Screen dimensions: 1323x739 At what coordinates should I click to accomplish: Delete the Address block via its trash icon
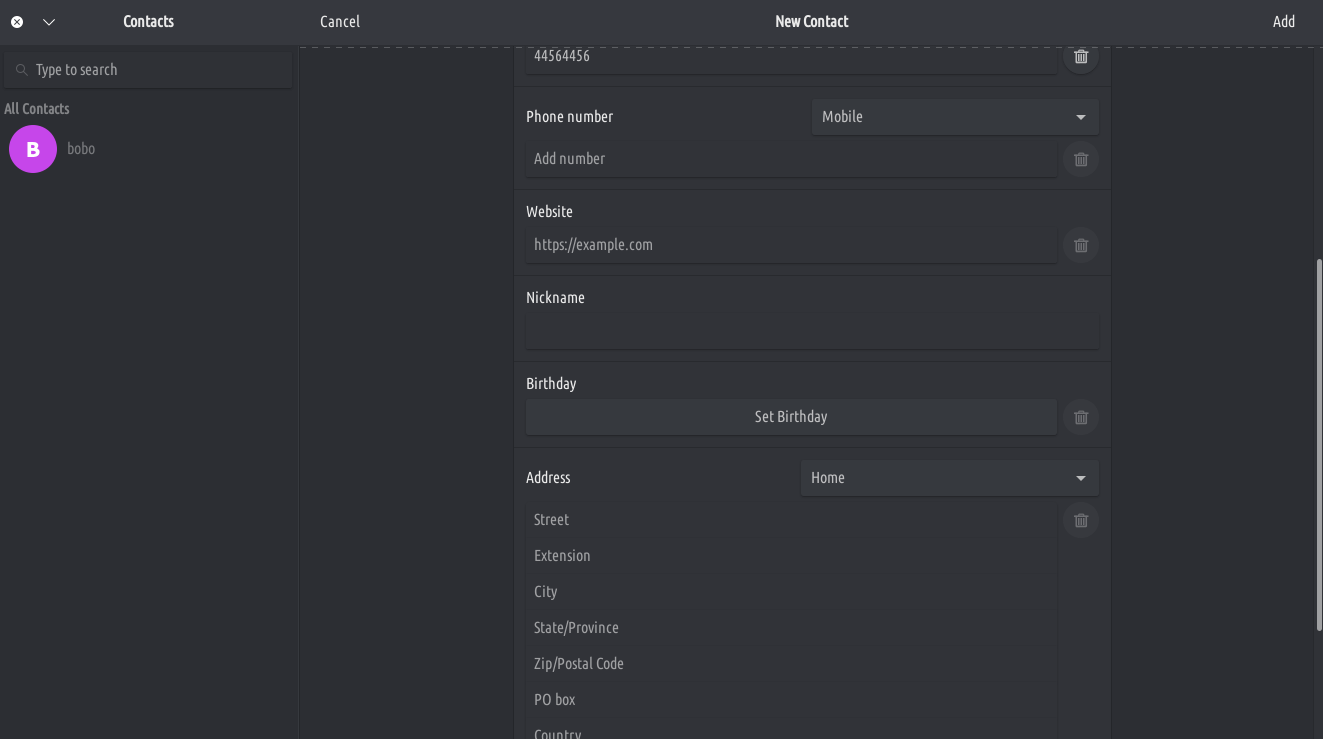[x=1080, y=520]
